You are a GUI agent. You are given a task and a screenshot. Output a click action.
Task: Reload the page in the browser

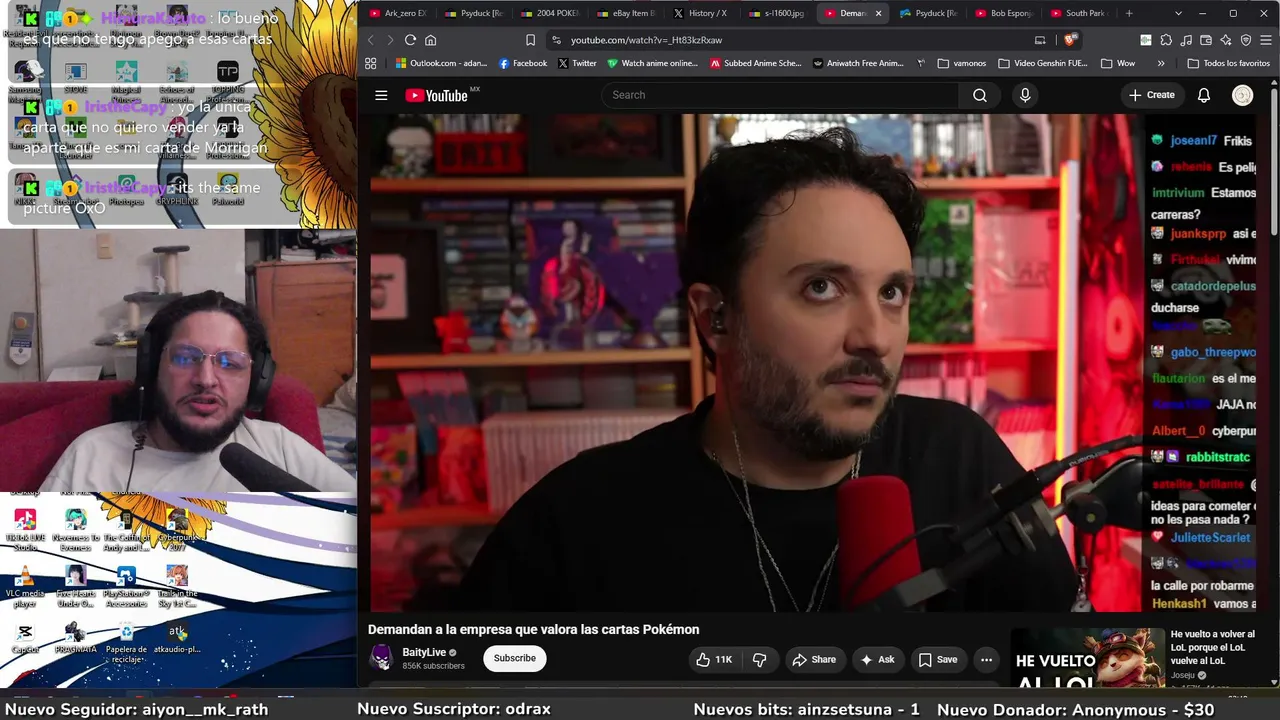click(410, 40)
